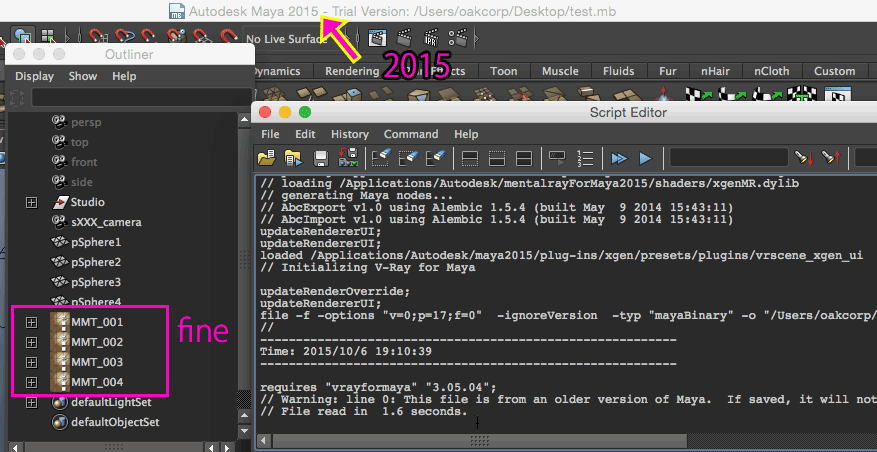Image resolution: width=877 pixels, height=452 pixels.
Task: Click Render Current Frame clapperboard icon
Action: (404, 38)
